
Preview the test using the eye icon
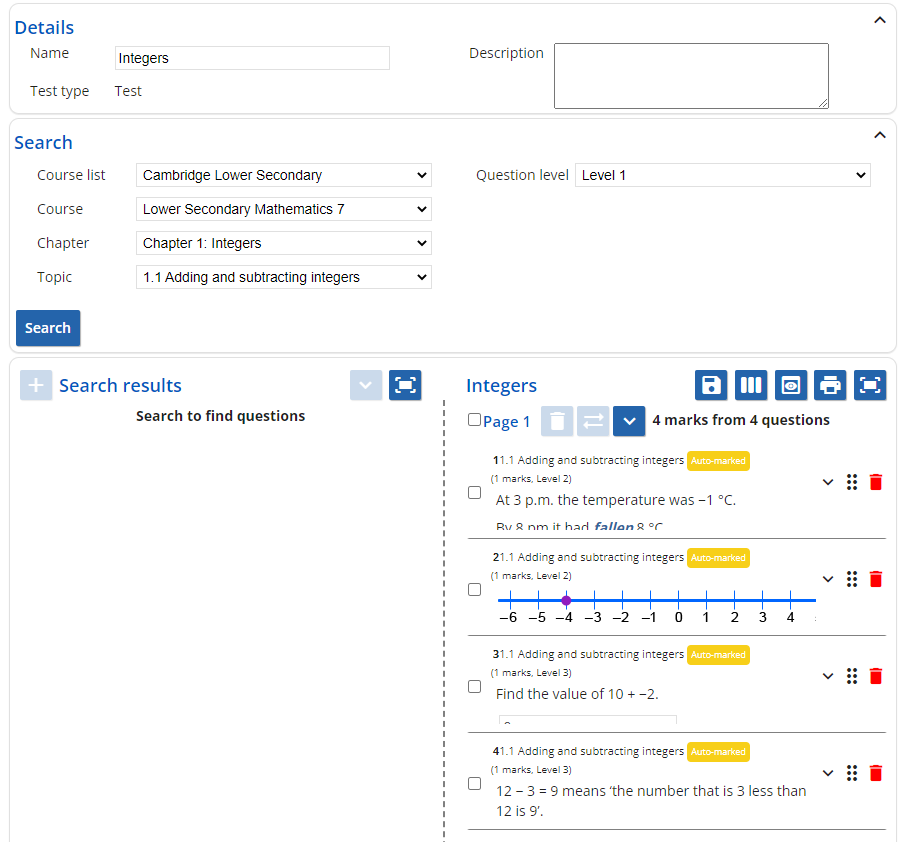790,385
